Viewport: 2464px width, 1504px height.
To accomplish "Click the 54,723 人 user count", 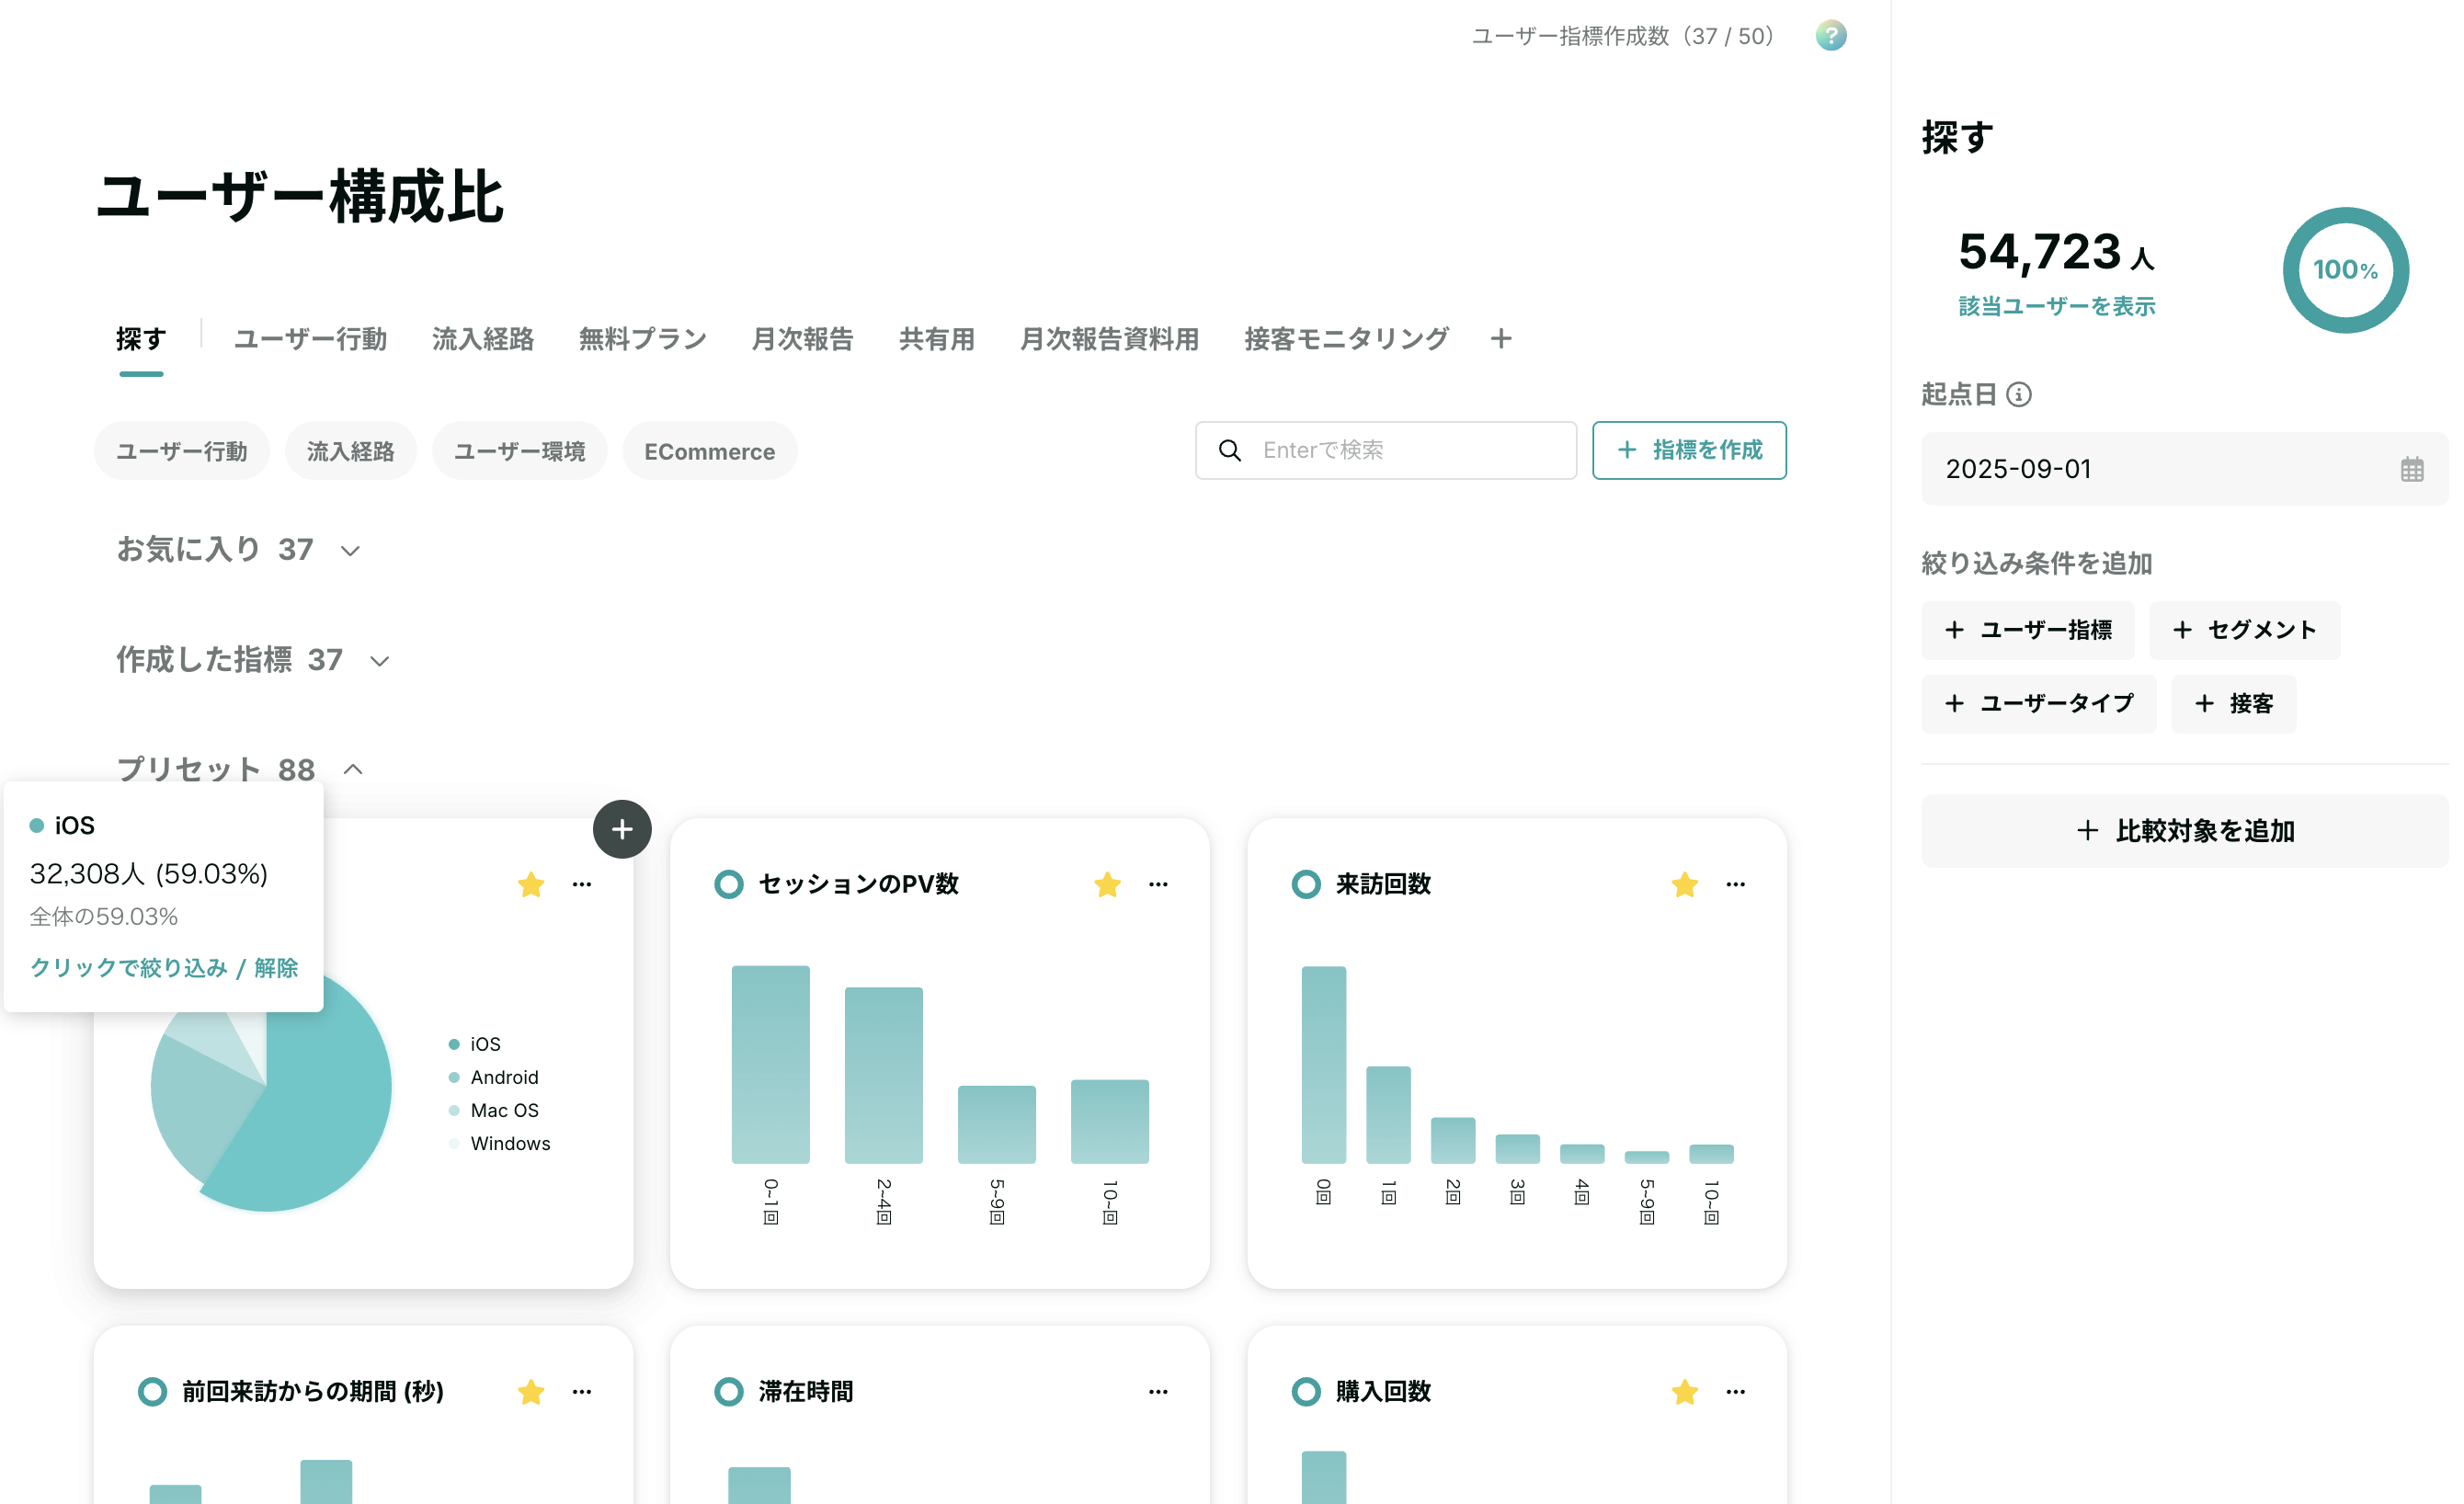I will (2055, 252).
